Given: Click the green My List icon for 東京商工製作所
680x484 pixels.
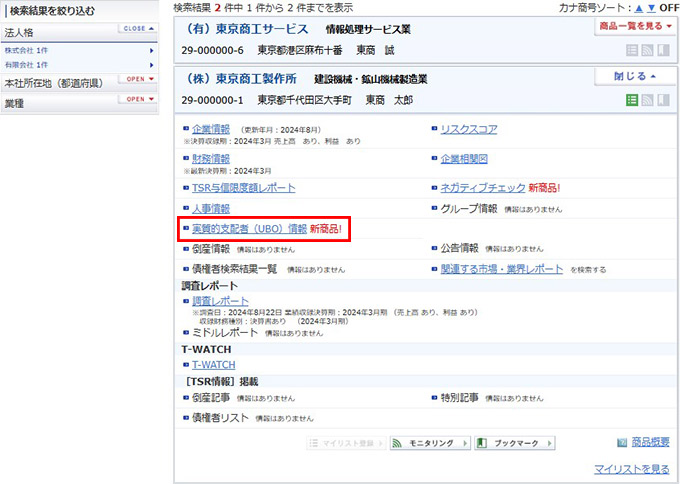Looking at the screenshot, I should coord(632,100).
